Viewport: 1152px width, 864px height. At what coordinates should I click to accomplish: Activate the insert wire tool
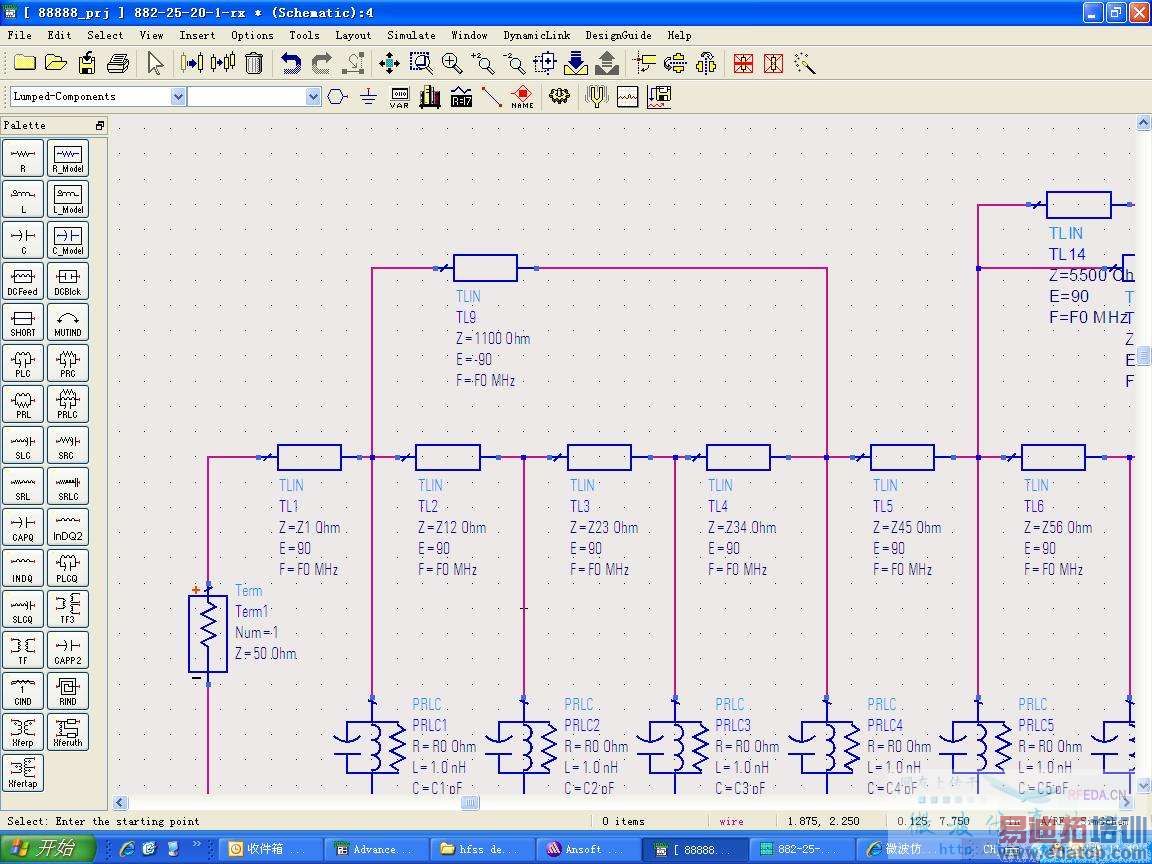coord(491,97)
